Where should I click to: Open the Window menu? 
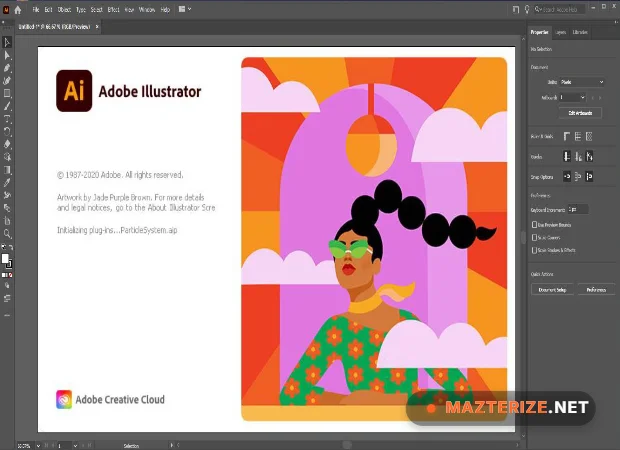147,9
